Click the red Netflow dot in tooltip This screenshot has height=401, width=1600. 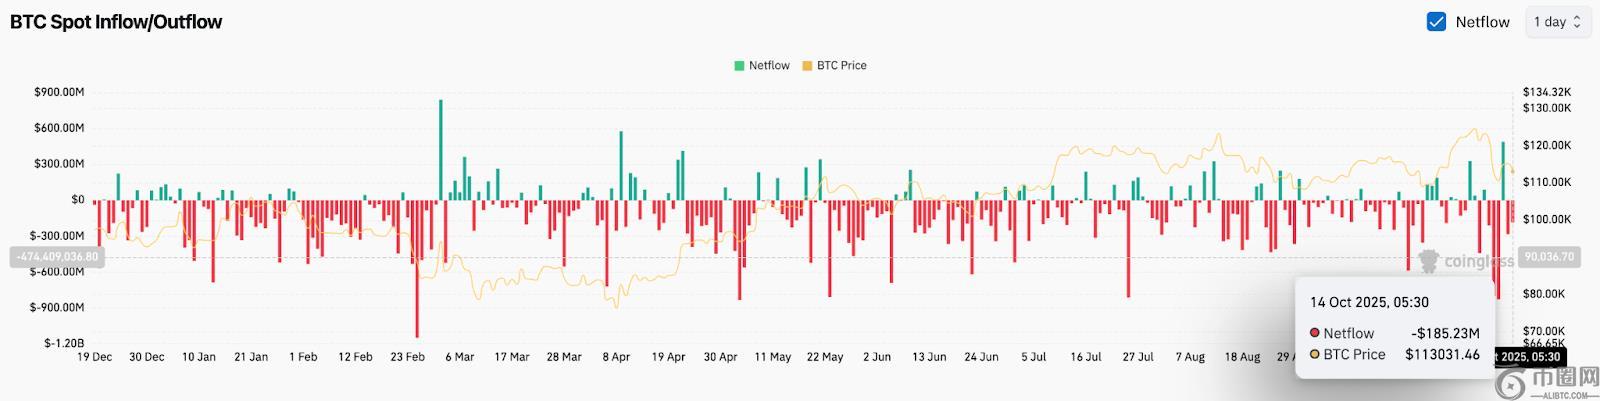(x=1315, y=333)
